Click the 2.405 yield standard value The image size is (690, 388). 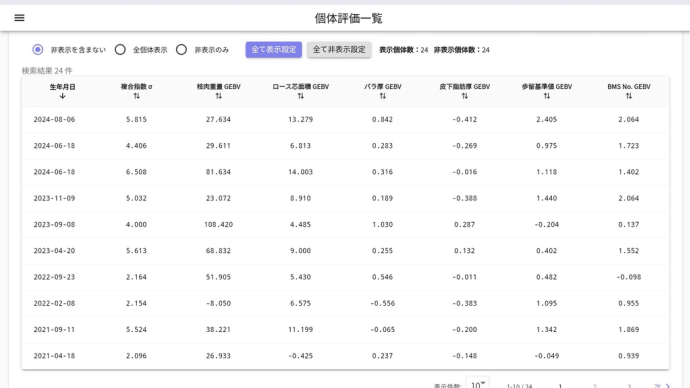(547, 119)
